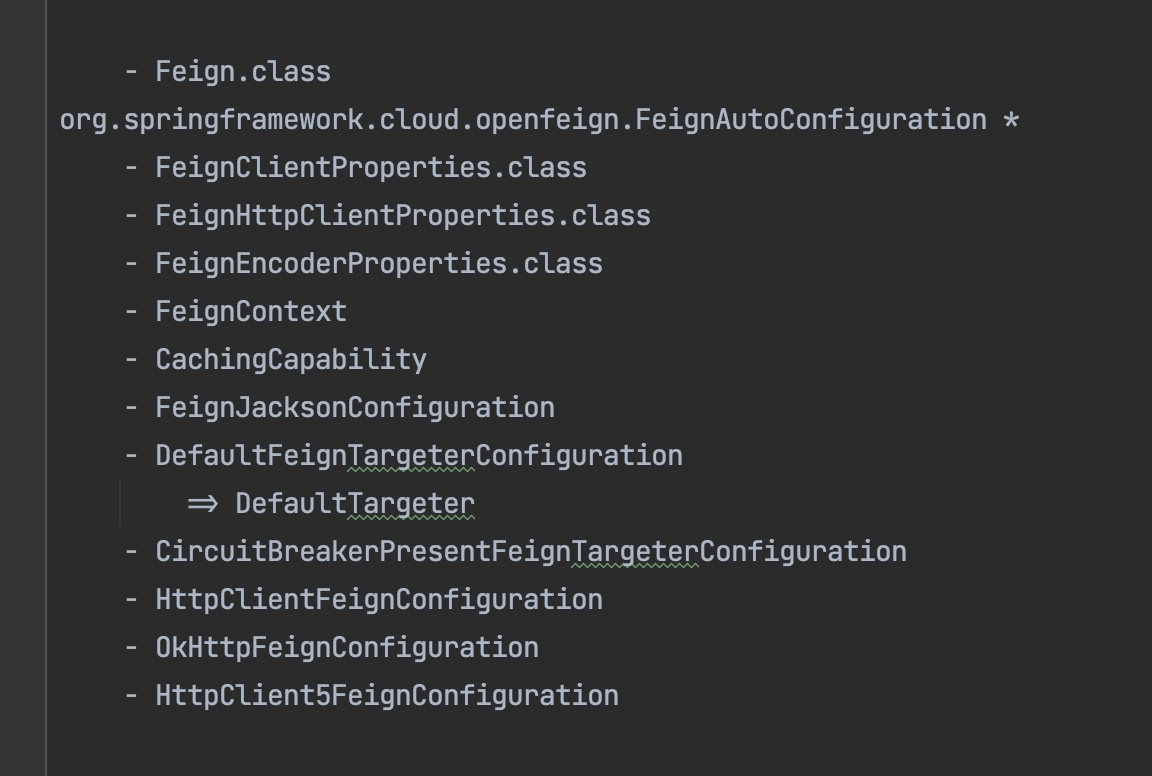Image resolution: width=1152 pixels, height=776 pixels.
Task: Click the indent guide beside DefaultTargeter
Action: pyautogui.click(x=120, y=504)
